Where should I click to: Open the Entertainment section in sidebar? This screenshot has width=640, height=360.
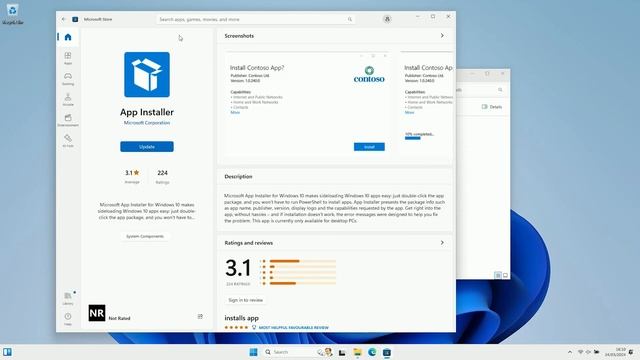coord(68,120)
